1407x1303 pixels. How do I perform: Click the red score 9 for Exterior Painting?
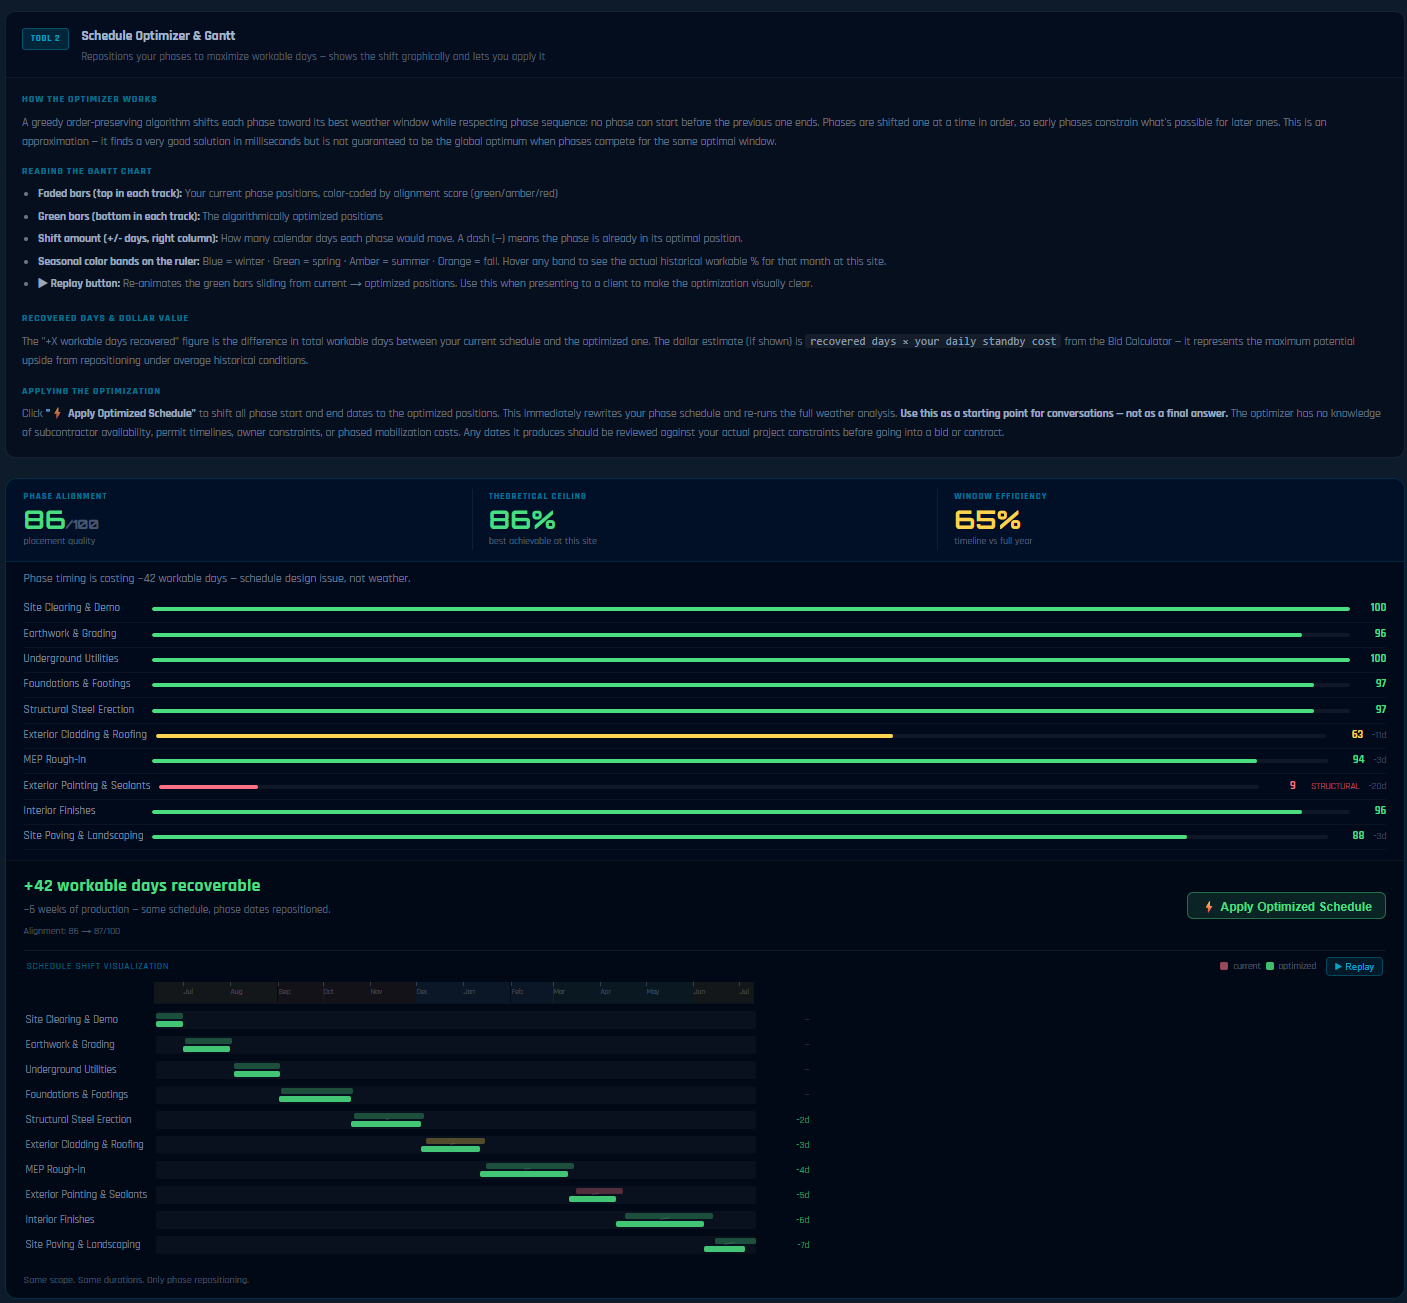pos(1293,785)
